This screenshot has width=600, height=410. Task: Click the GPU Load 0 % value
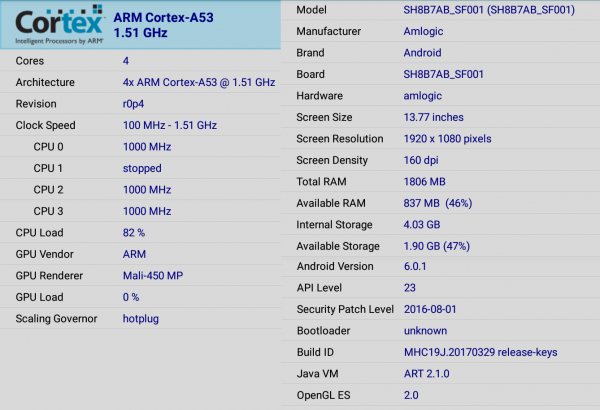tap(130, 297)
